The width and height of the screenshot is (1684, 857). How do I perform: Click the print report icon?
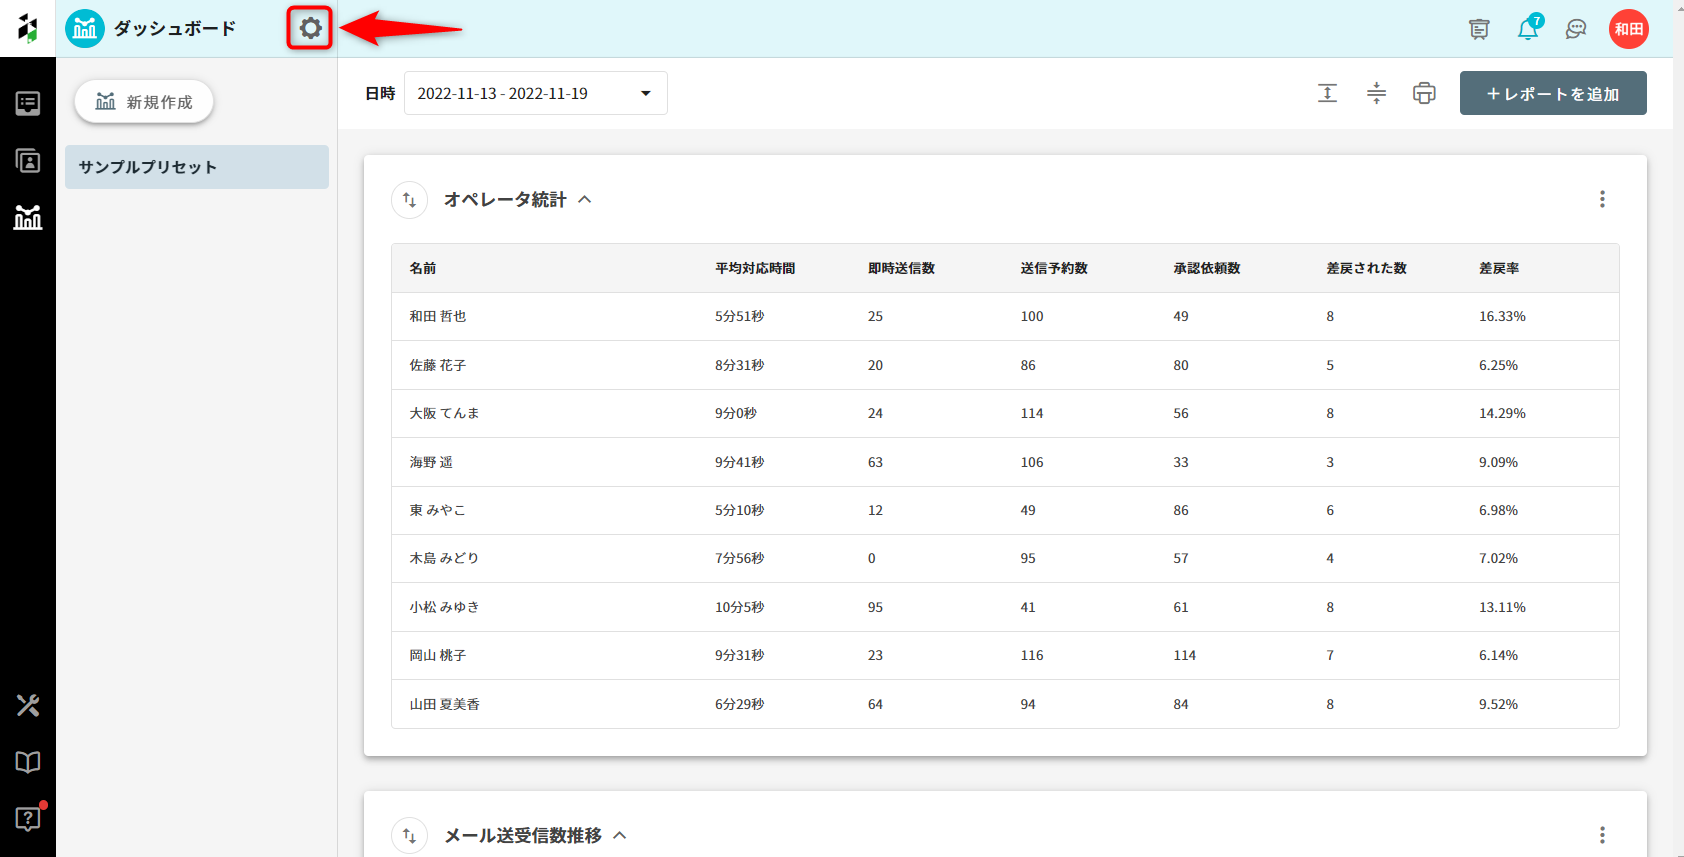click(1424, 93)
